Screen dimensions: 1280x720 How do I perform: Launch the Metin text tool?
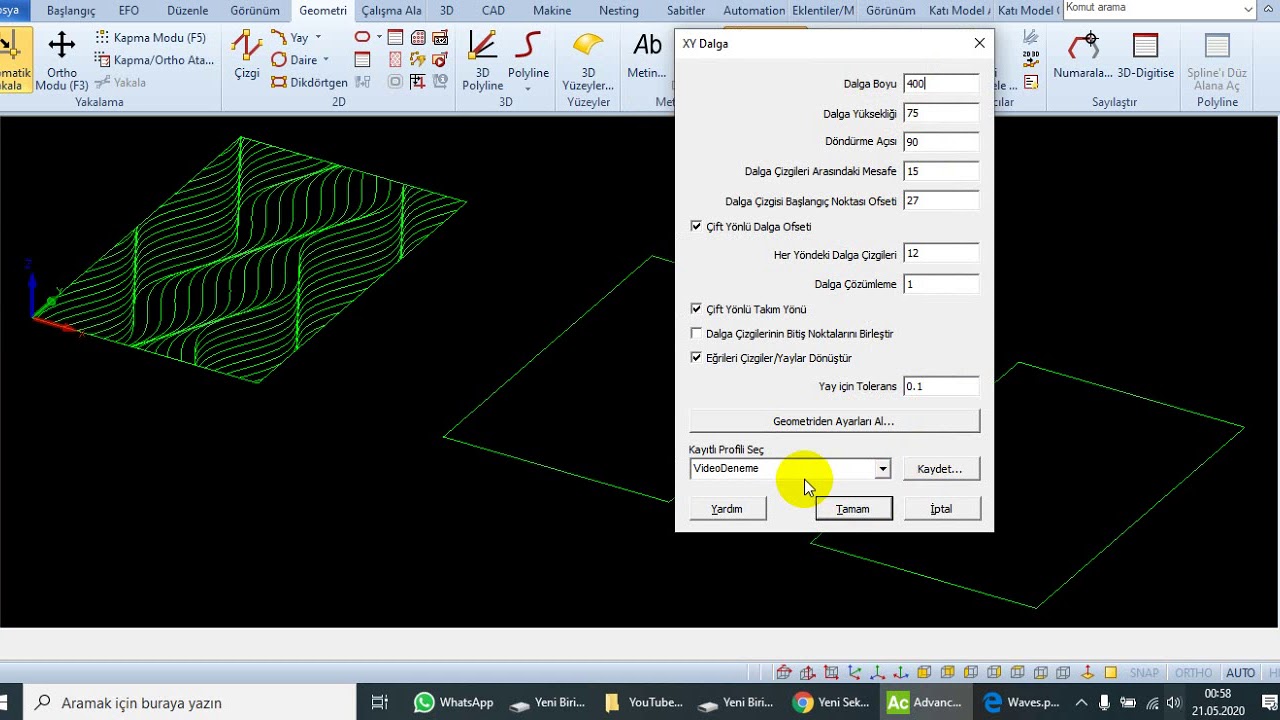point(647,55)
